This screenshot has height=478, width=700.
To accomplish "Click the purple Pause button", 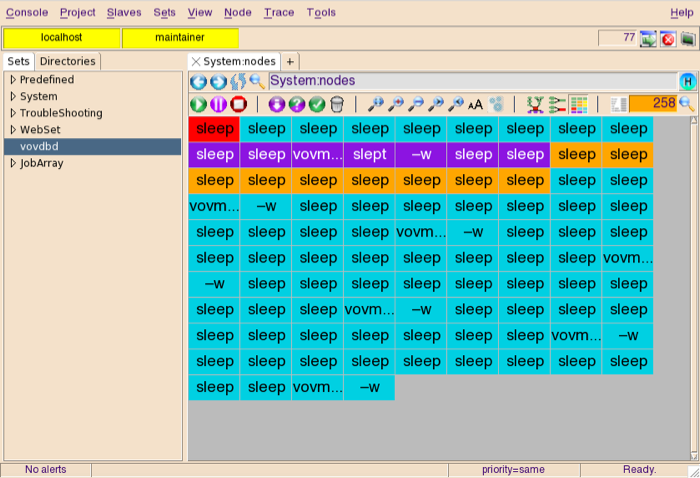I will [218, 104].
